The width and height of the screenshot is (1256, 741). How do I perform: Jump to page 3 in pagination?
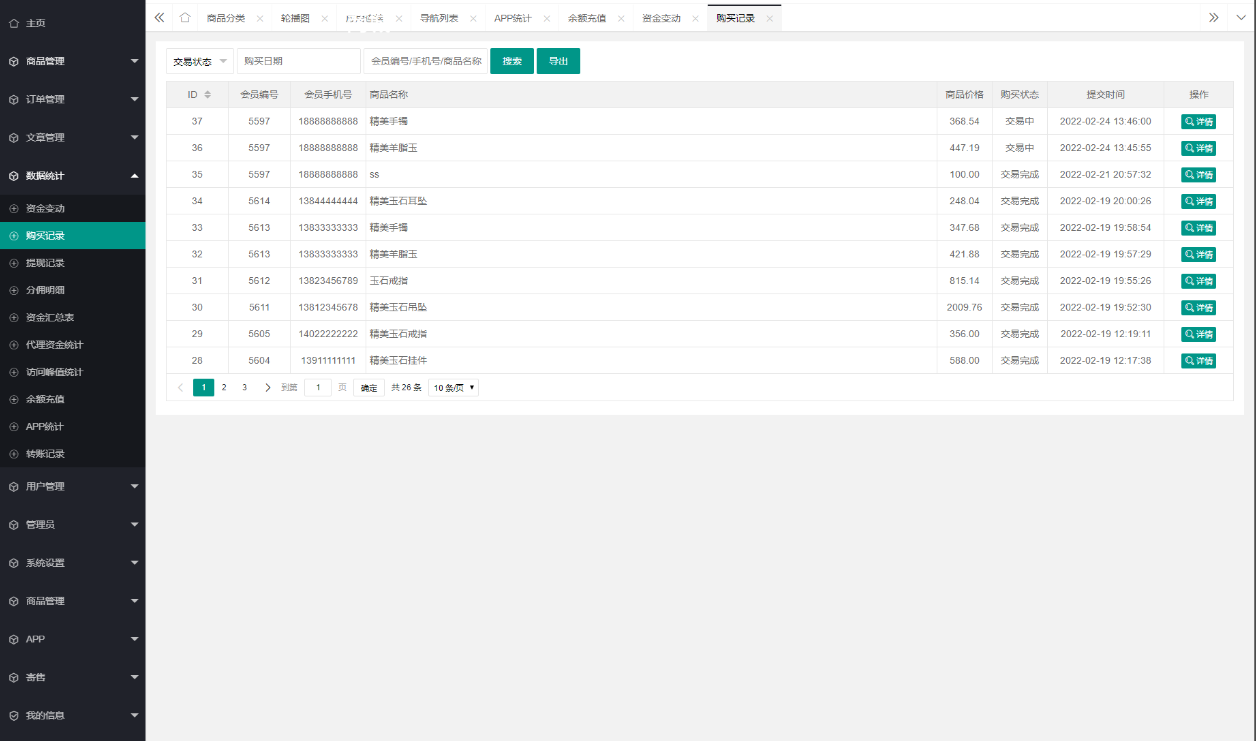[x=244, y=388]
